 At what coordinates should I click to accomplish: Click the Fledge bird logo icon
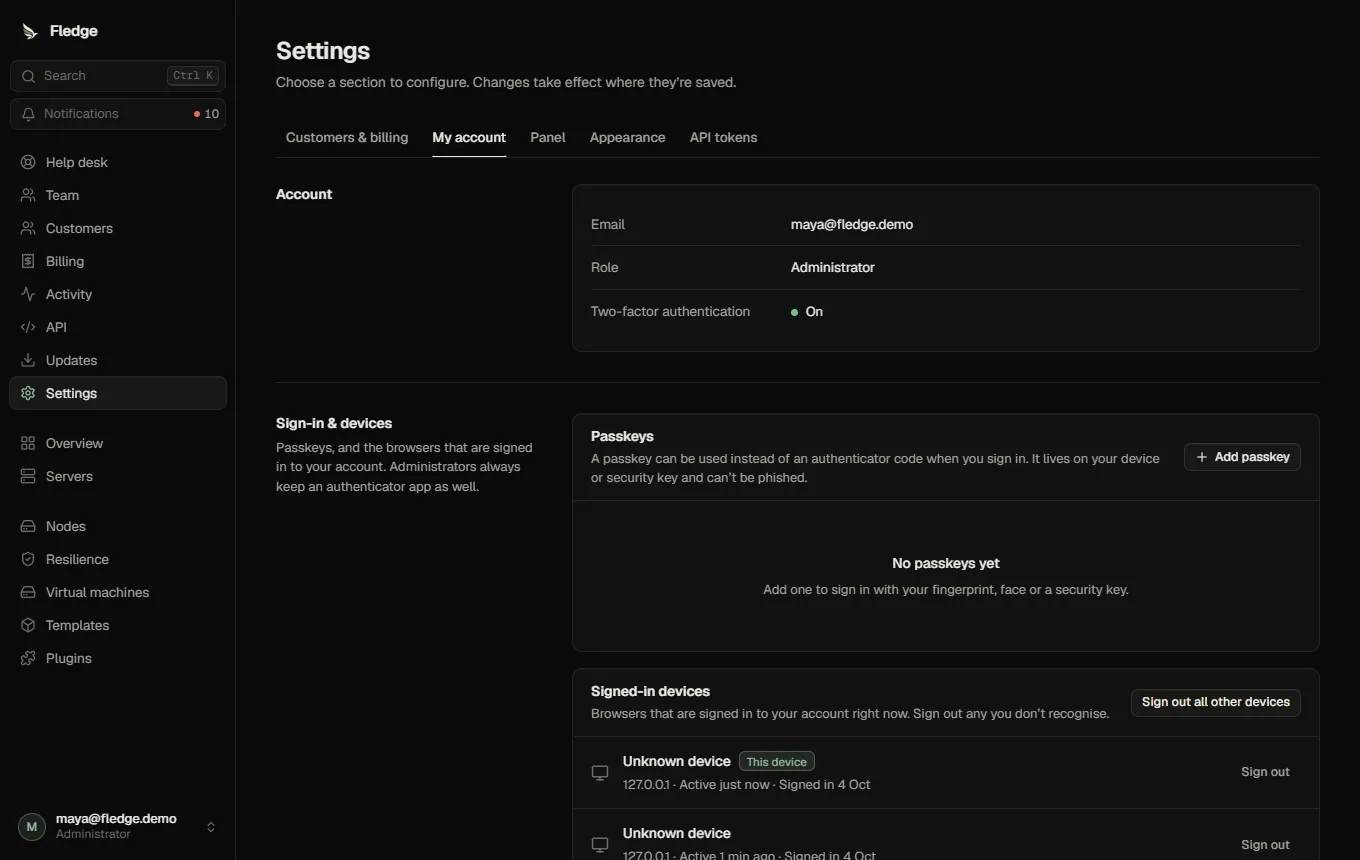(29, 31)
